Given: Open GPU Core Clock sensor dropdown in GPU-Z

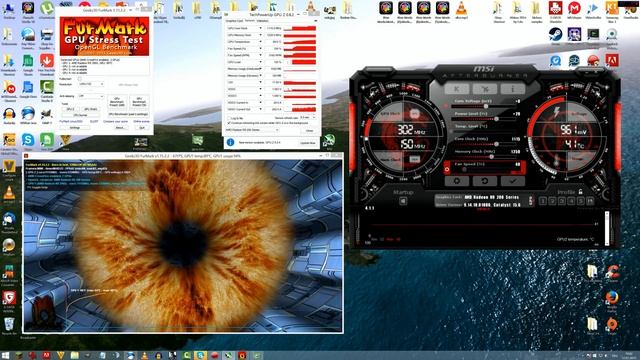Looking at the screenshot, I should tap(260, 29).
